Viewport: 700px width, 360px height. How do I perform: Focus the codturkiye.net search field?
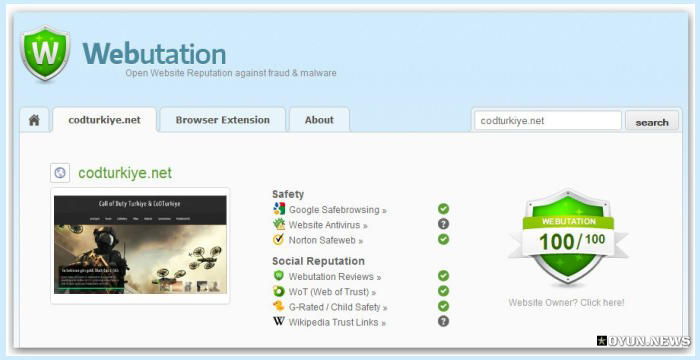(548, 121)
